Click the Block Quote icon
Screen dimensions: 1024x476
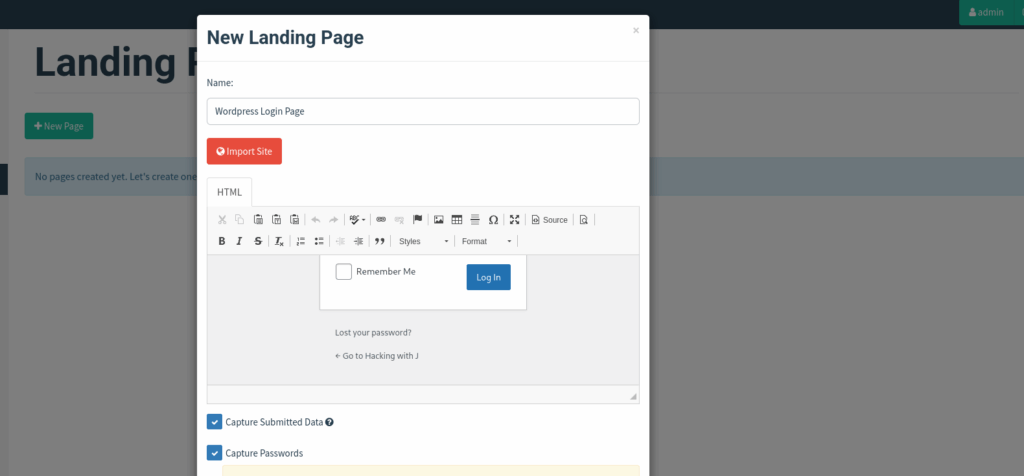point(379,241)
